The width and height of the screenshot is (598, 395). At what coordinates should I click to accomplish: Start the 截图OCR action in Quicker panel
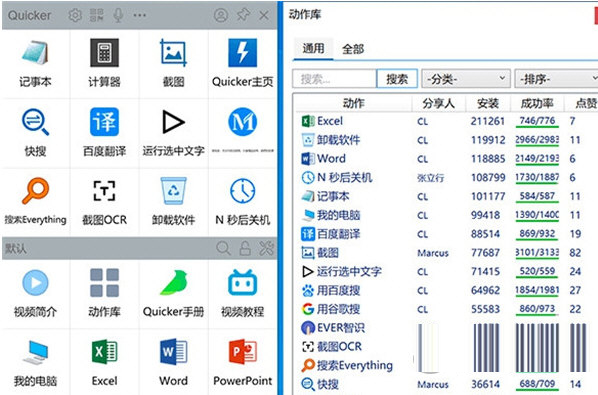[104, 202]
